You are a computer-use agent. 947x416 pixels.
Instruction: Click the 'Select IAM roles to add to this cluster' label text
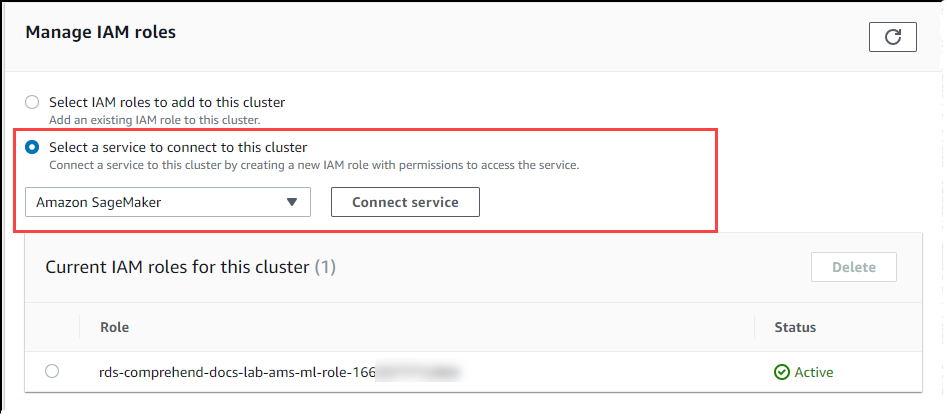pos(167,102)
